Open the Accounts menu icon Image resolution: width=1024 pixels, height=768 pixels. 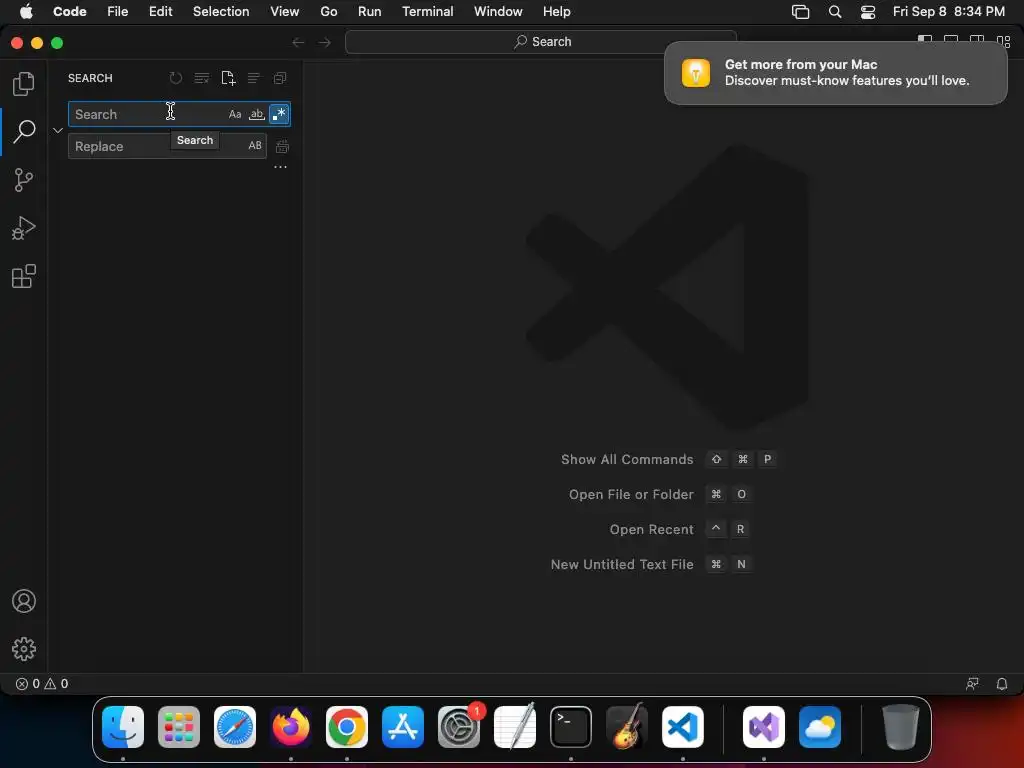point(24,601)
